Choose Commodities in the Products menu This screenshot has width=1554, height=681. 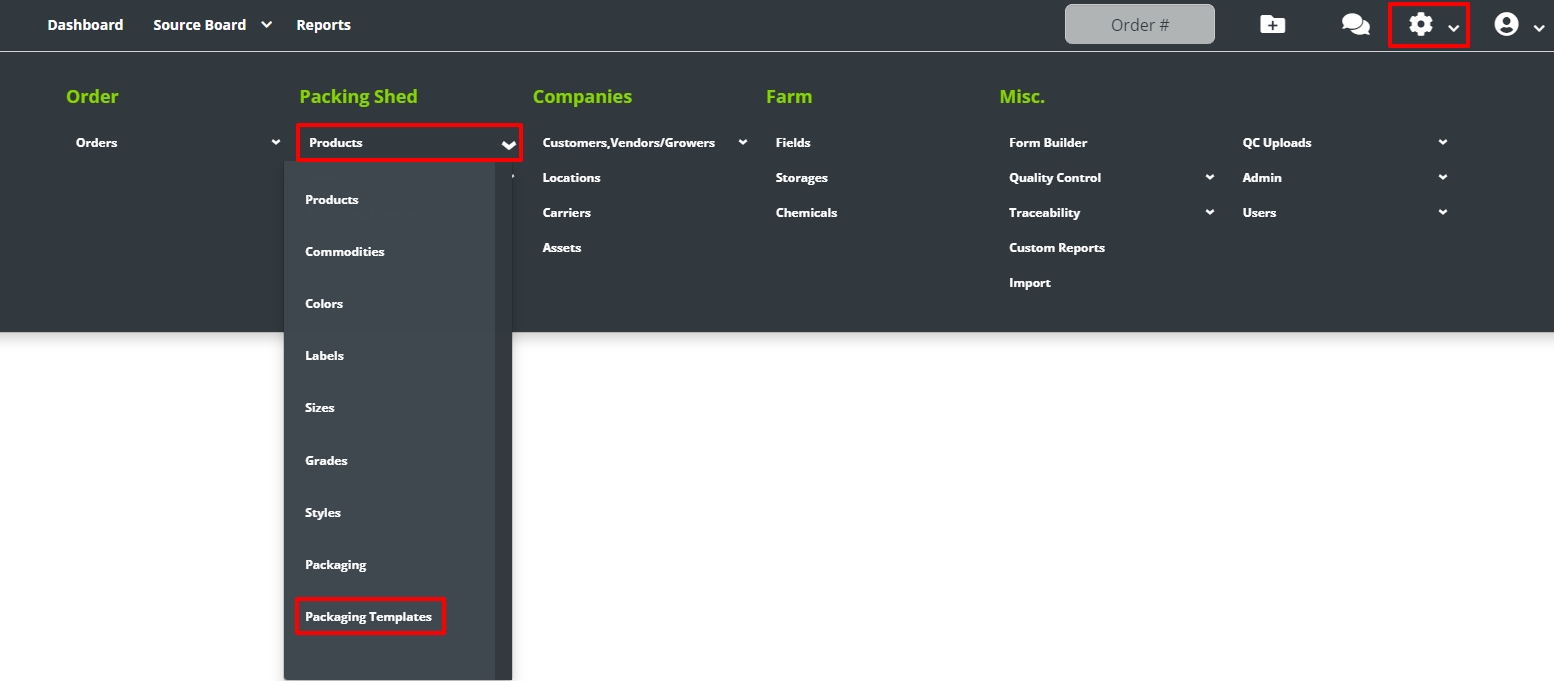(x=344, y=252)
